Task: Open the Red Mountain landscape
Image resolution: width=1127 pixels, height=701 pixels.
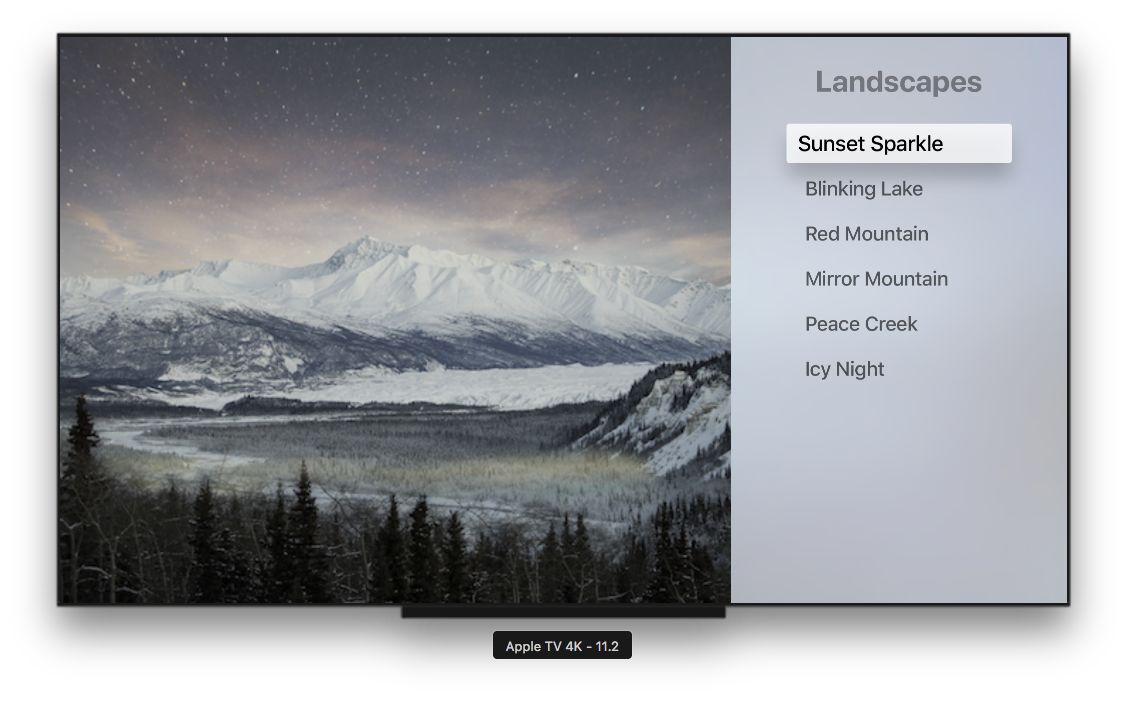Action: coord(866,234)
